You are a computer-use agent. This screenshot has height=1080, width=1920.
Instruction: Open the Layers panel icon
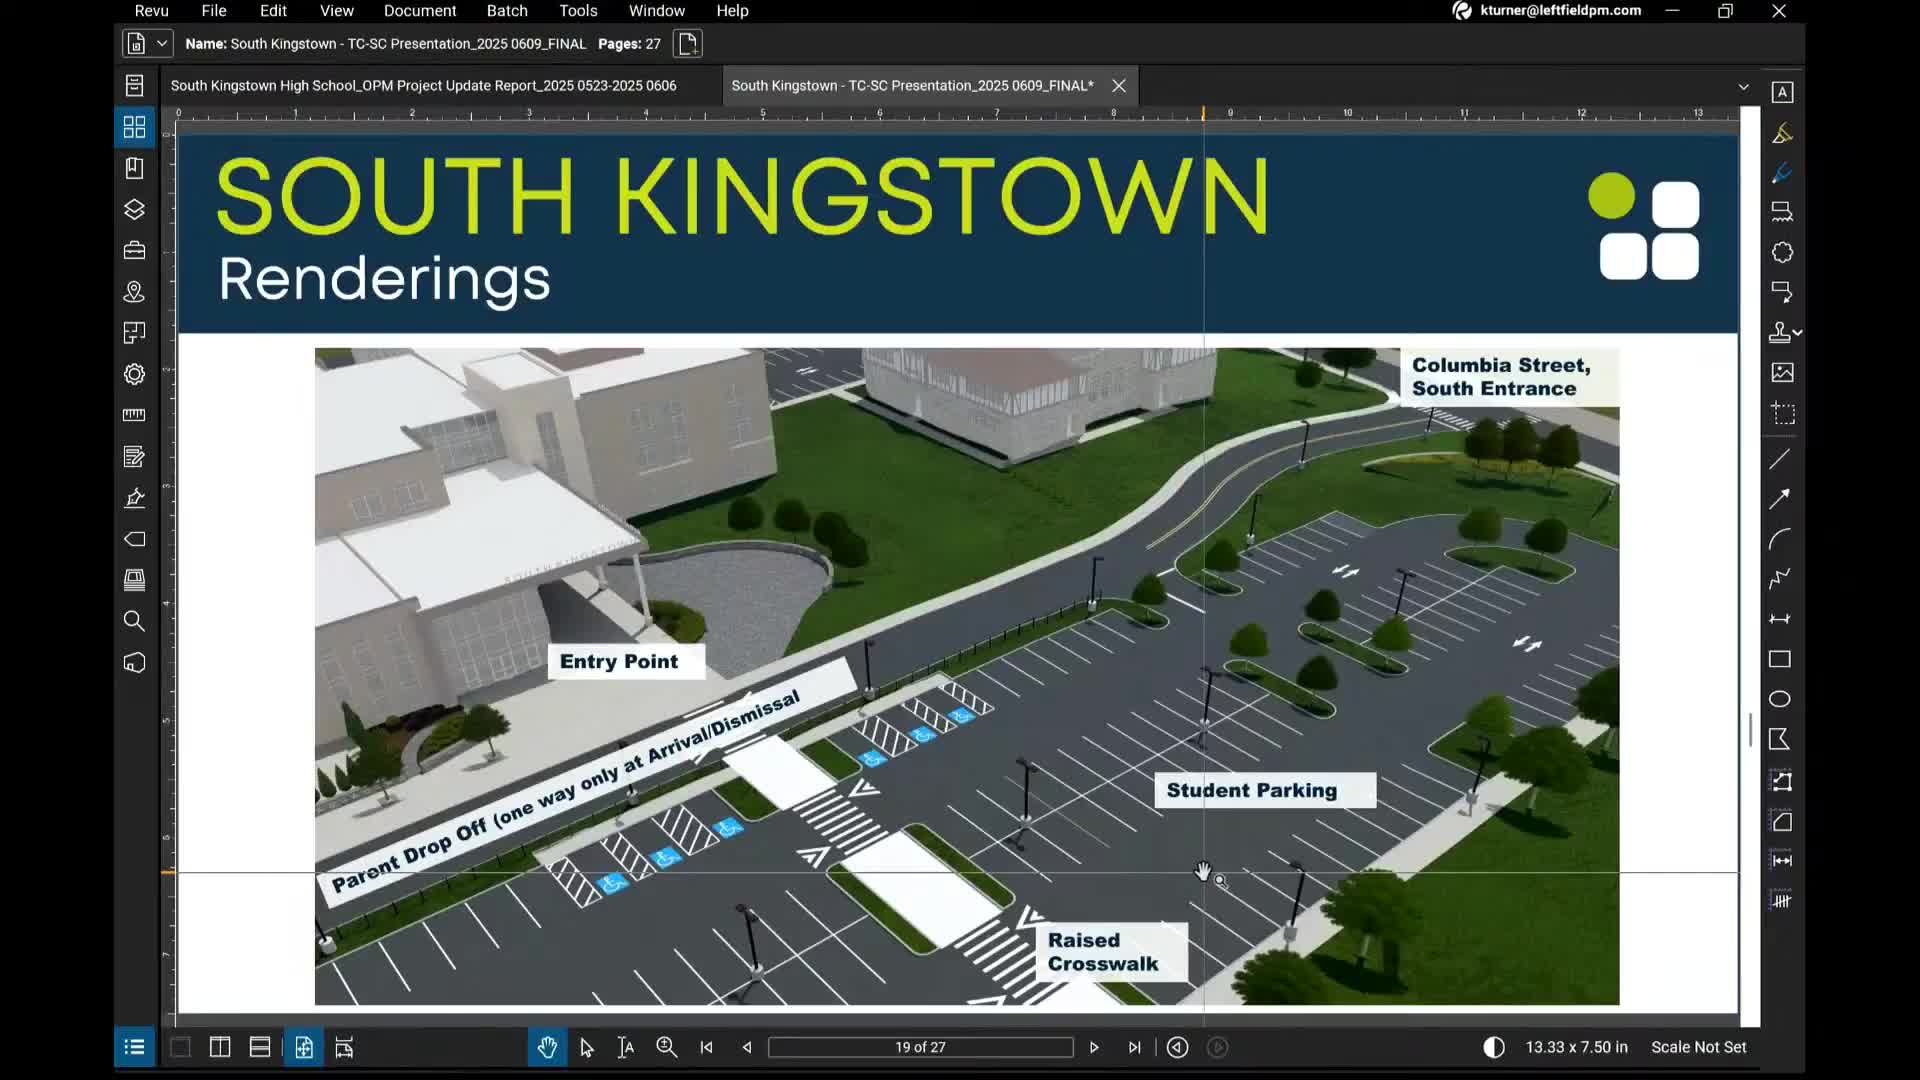coord(134,209)
